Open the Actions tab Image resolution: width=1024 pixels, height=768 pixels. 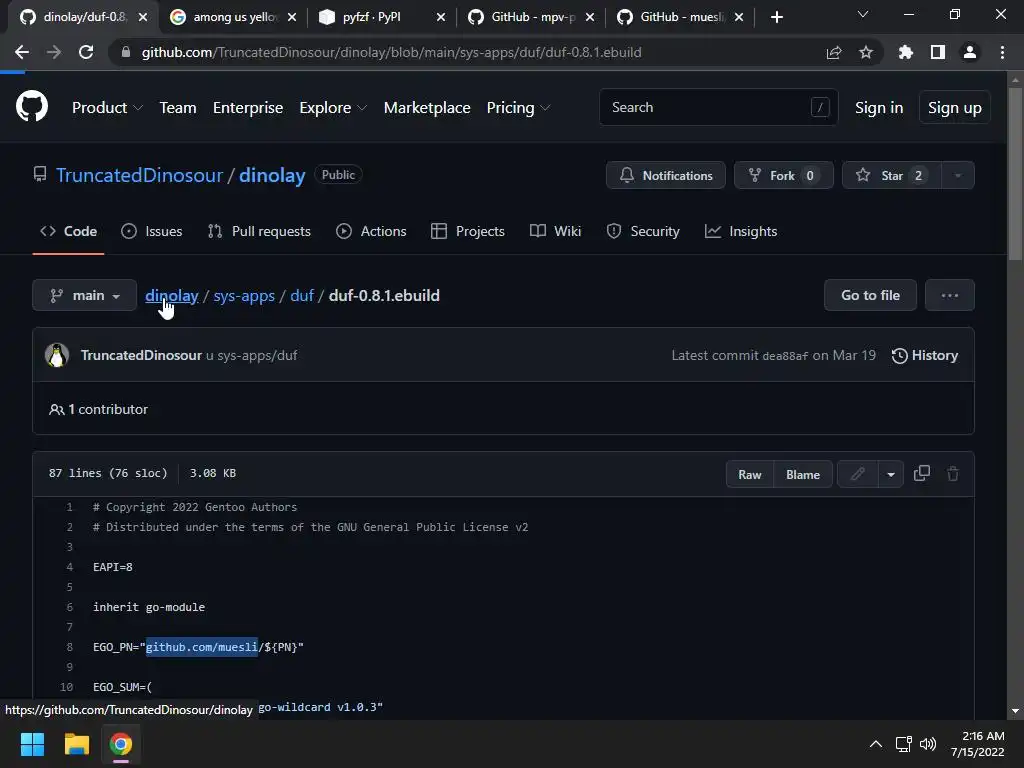coord(372,231)
